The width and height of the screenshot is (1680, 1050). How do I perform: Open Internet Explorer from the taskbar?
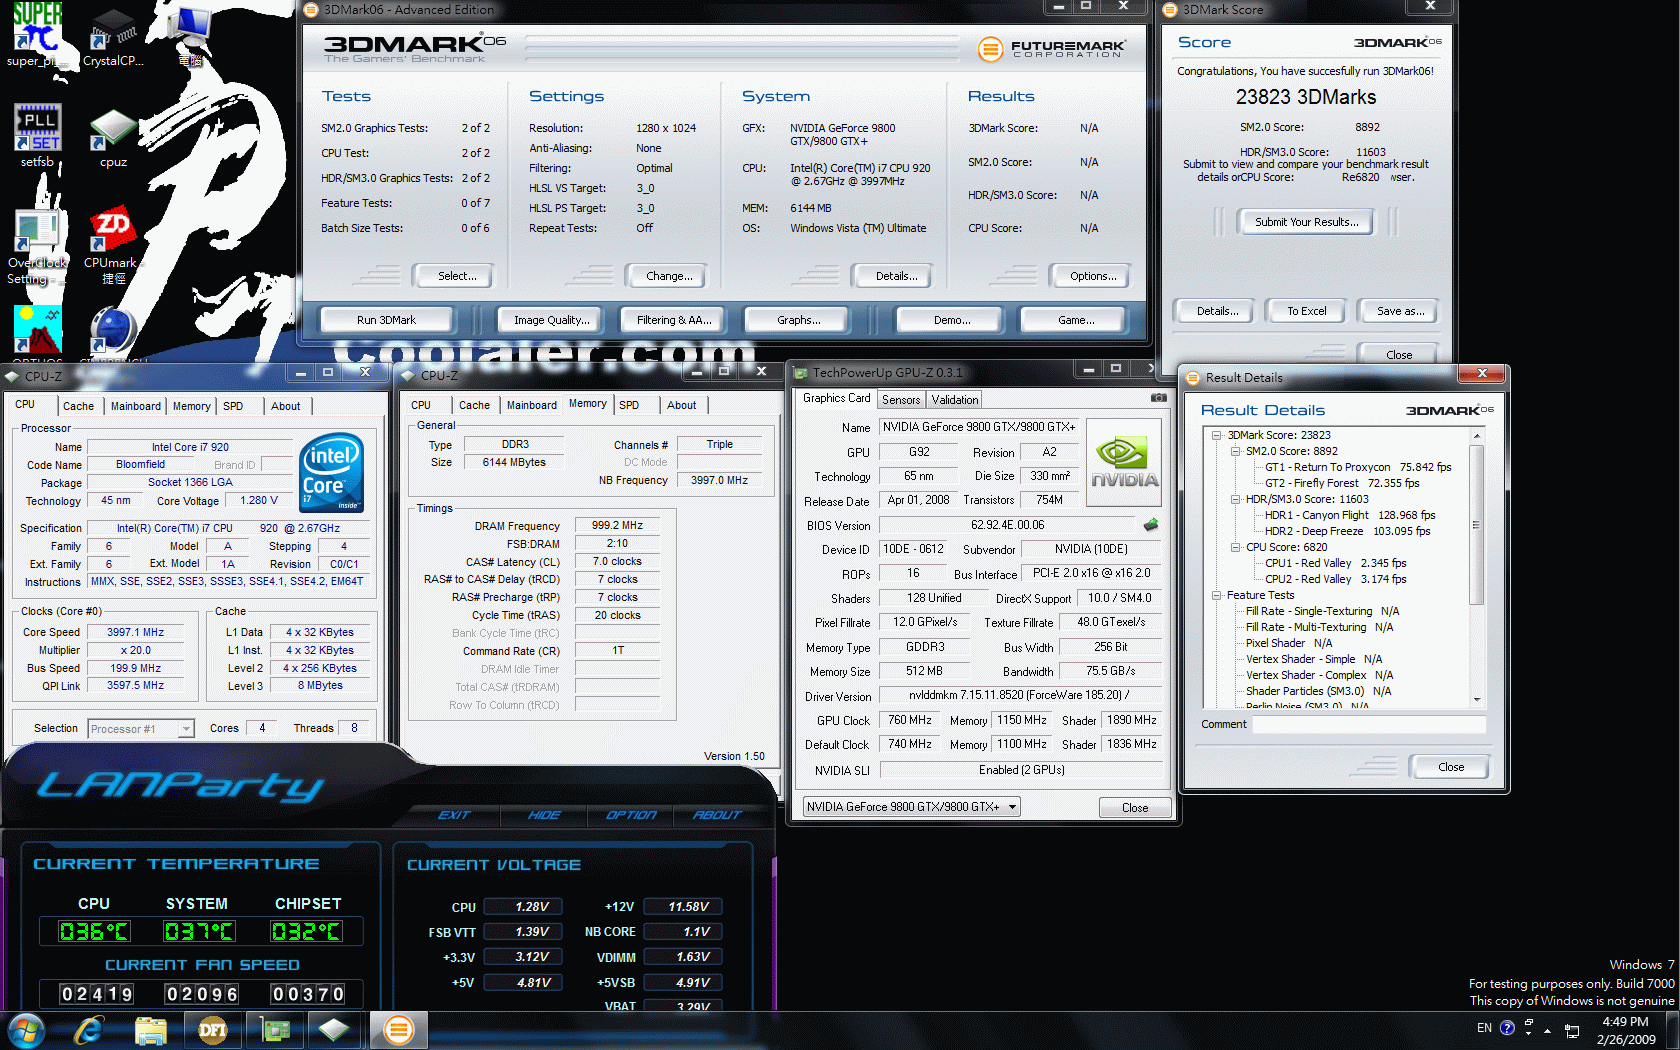click(x=88, y=1030)
